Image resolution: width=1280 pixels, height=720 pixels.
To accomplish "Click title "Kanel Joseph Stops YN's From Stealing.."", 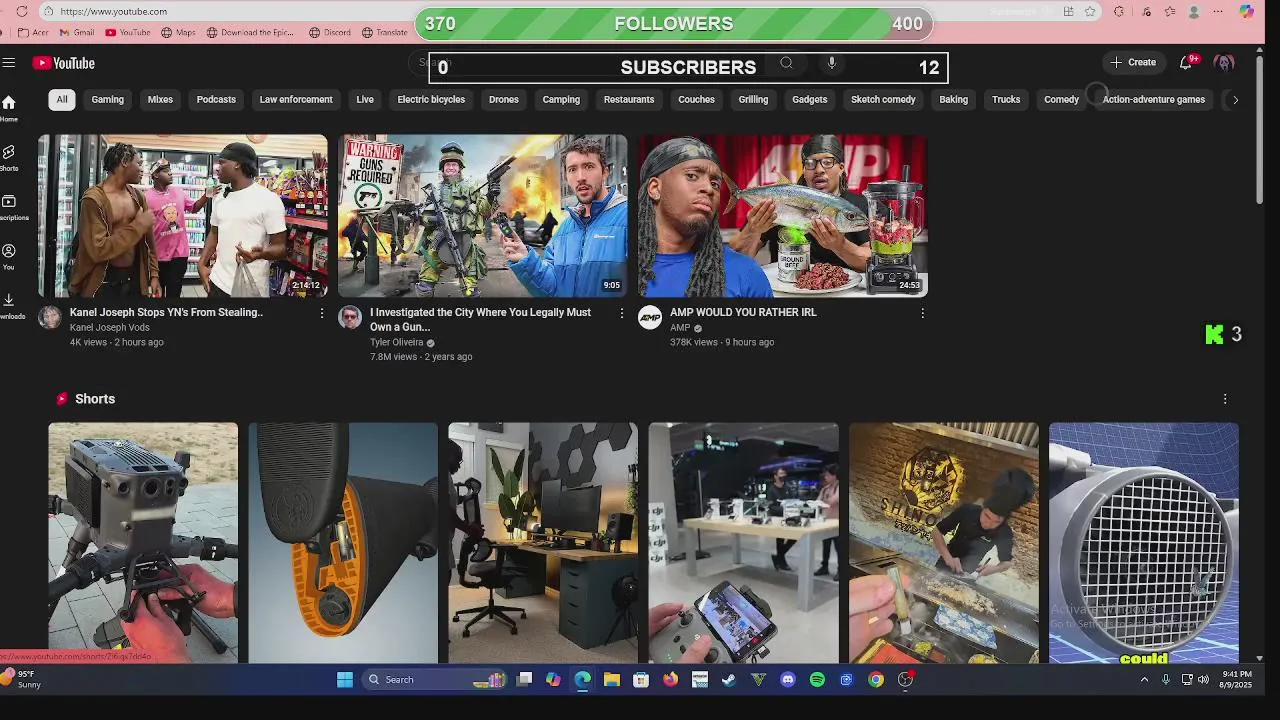I will pyautogui.click(x=166, y=312).
